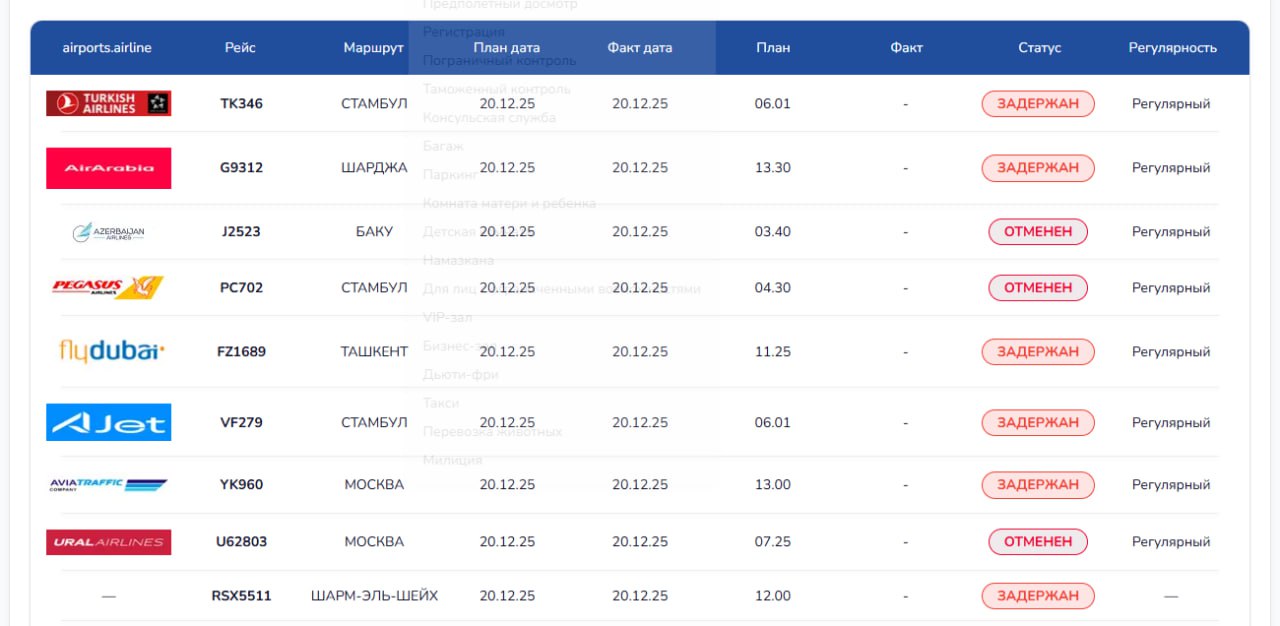Click ЗАДЕРЖАН status badge for flight TK346

[x=1038, y=104]
